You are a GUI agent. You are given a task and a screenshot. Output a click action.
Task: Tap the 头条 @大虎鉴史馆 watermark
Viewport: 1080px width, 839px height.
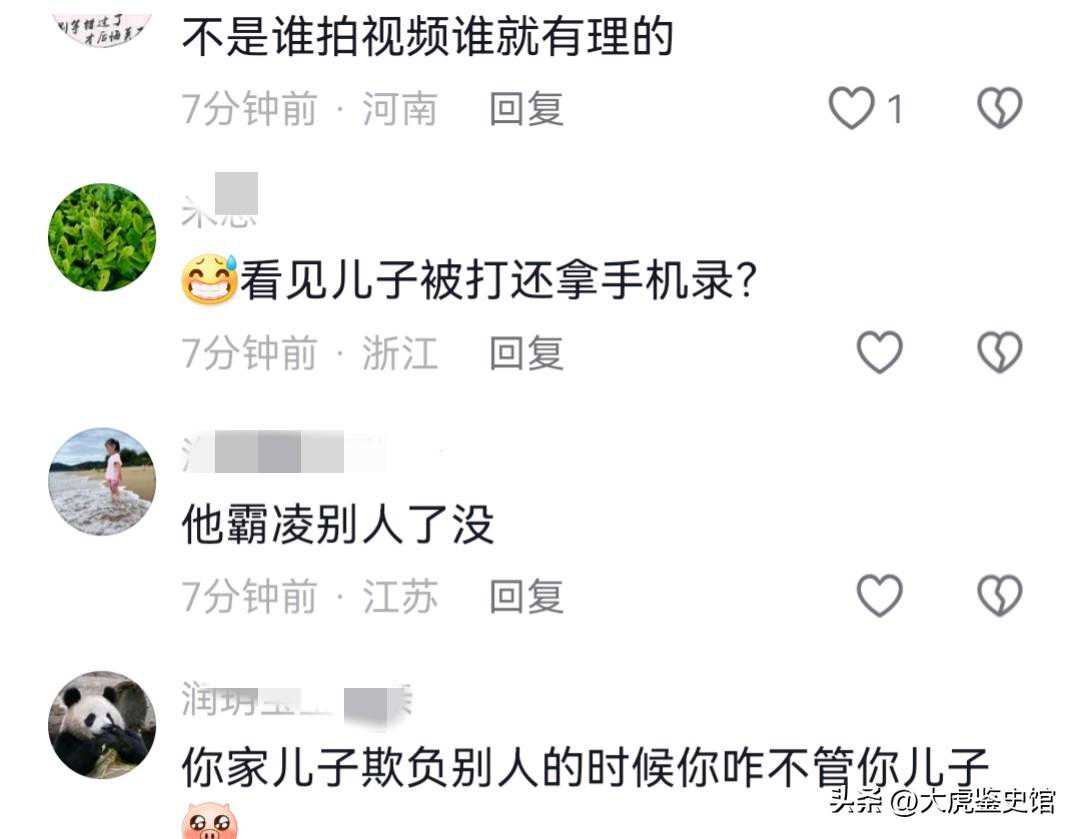click(942, 801)
